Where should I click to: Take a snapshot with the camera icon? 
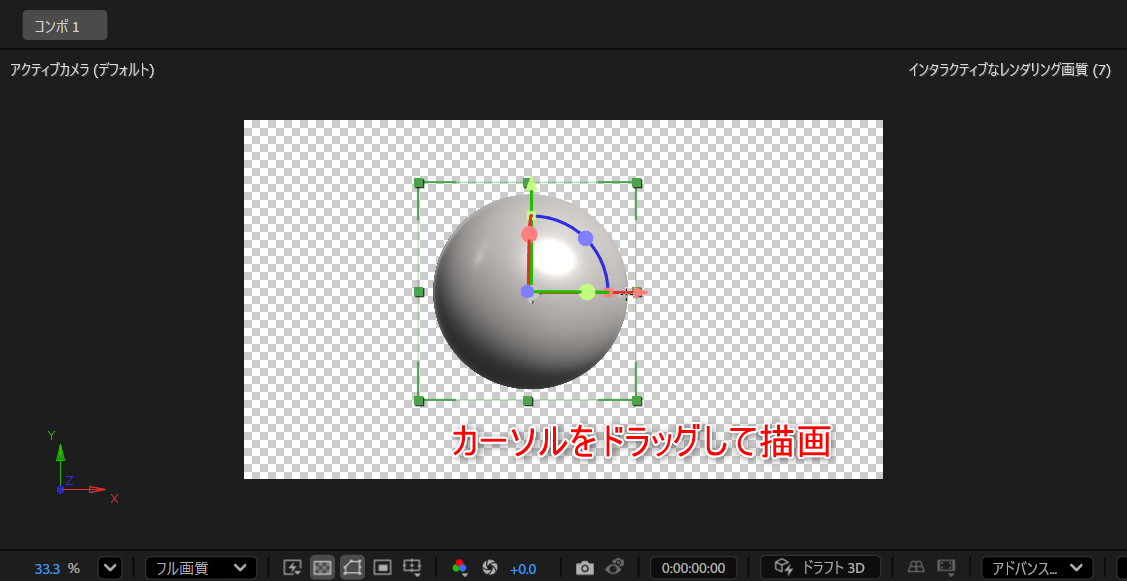click(x=586, y=568)
